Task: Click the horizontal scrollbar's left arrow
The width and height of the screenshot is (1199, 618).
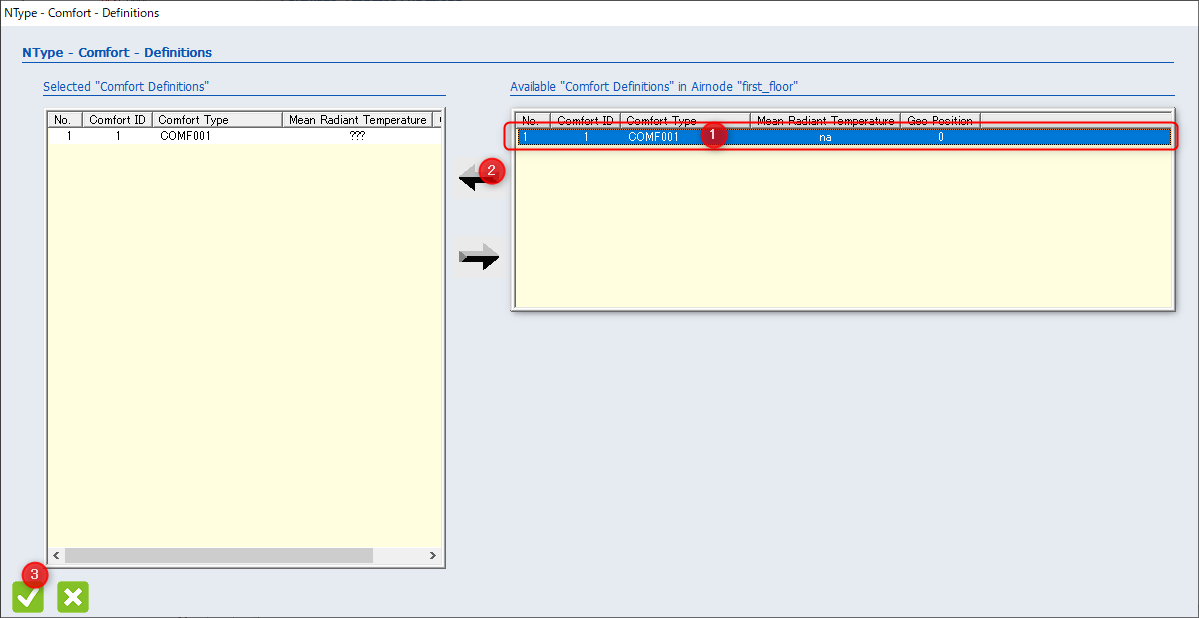Action: (57, 555)
